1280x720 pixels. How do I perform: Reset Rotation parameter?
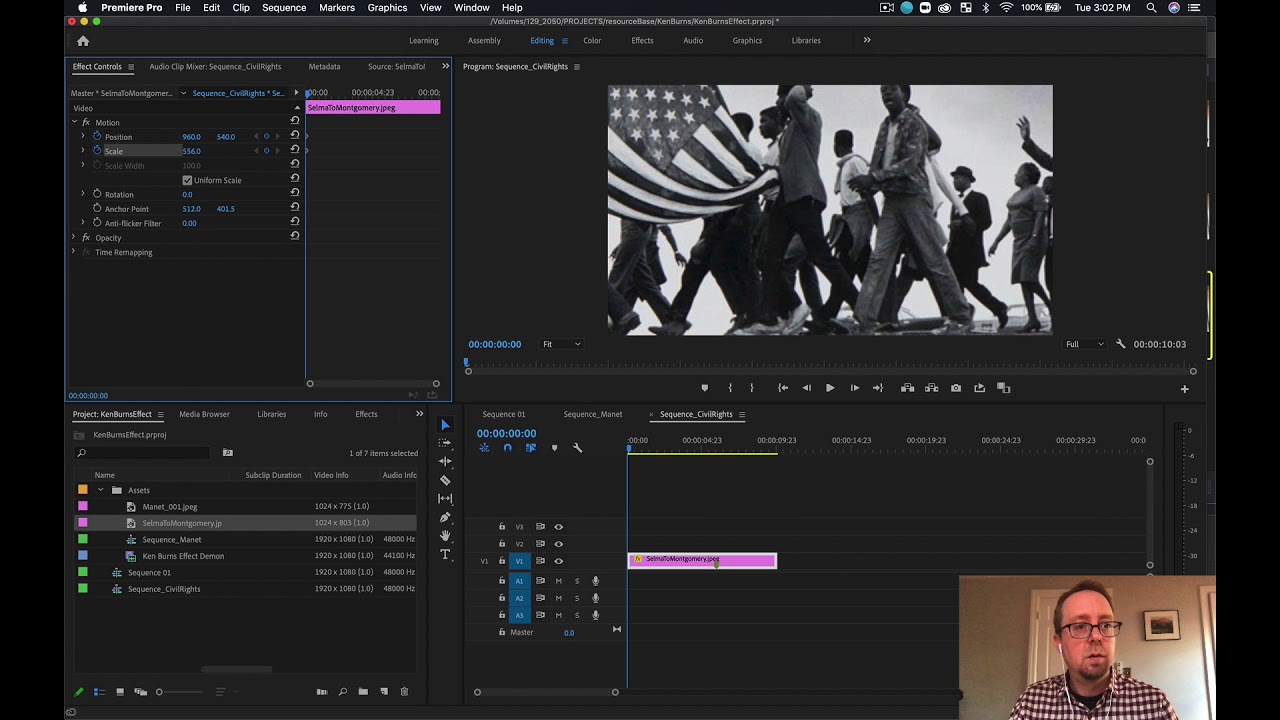(295, 194)
